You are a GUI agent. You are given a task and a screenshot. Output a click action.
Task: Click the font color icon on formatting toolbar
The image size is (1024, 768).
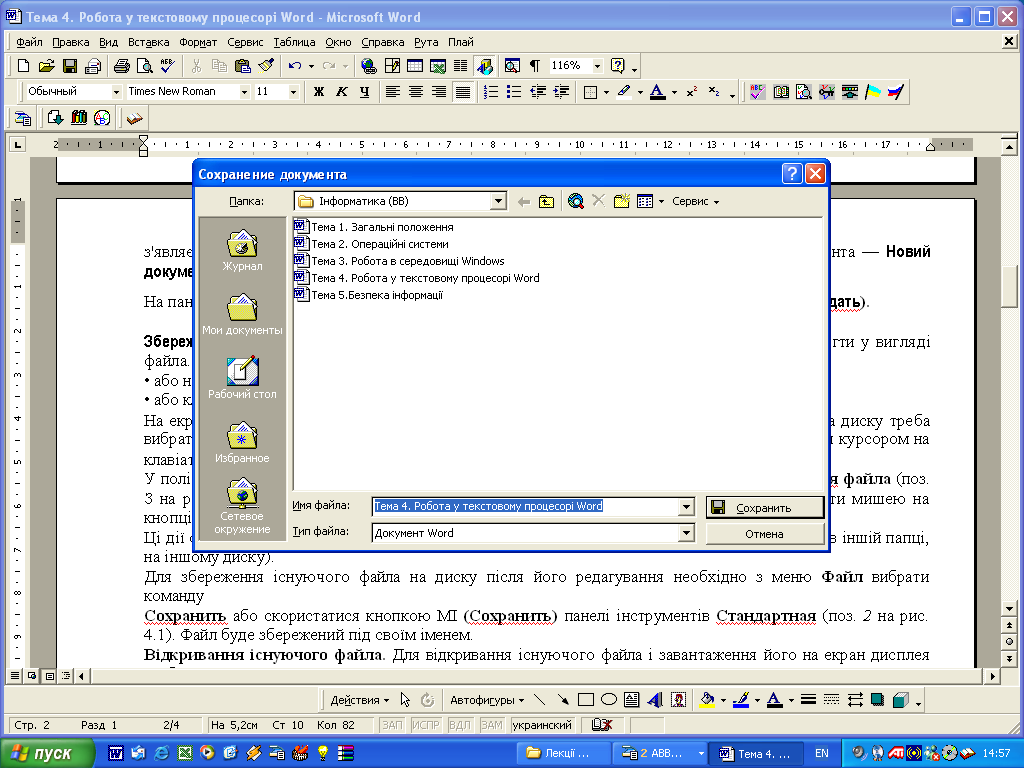(658, 92)
